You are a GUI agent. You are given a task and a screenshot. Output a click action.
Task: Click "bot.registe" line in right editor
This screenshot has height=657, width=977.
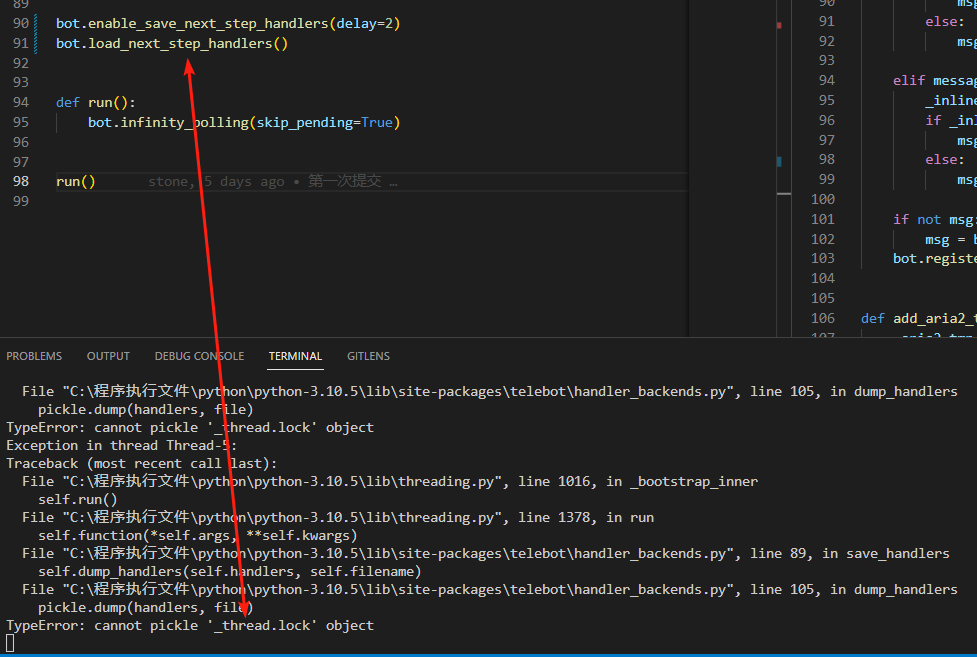(x=935, y=259)
